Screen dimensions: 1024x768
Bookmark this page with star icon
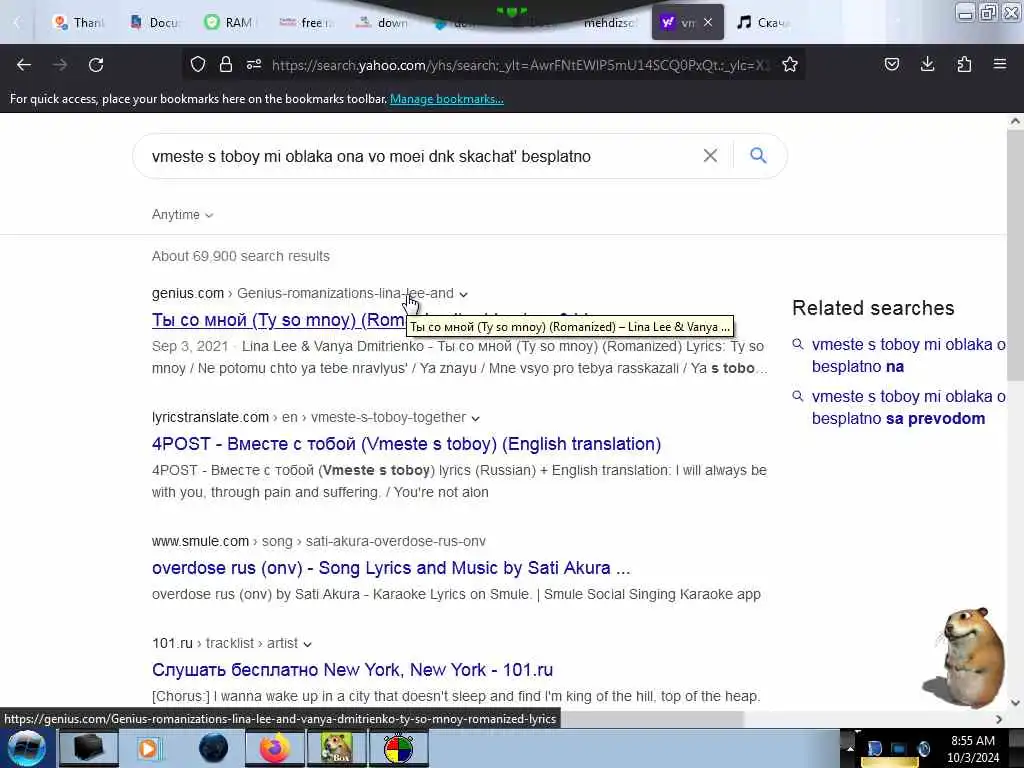tap(790, 64)
